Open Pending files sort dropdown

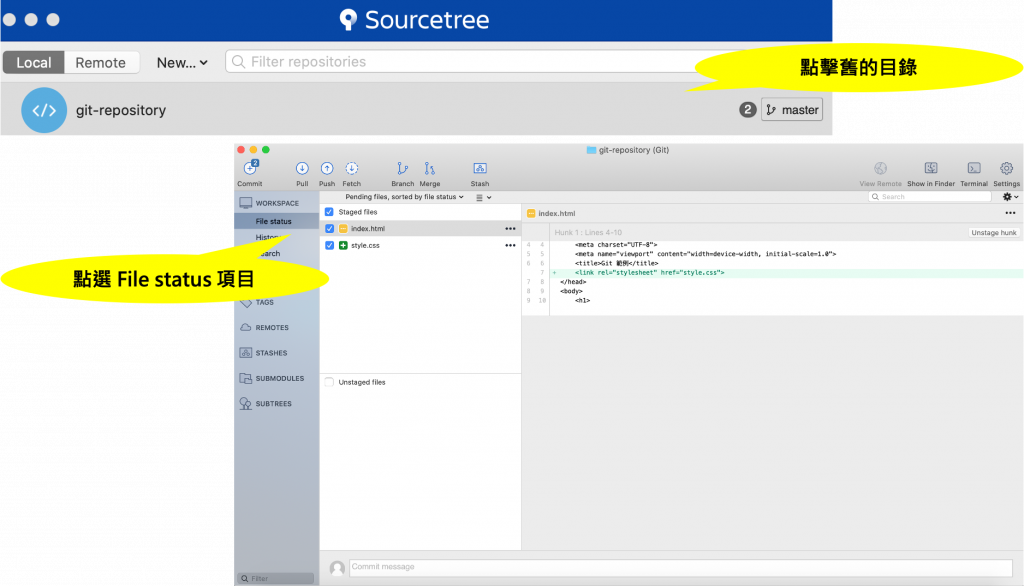pyautogui.click(x=404, y=197)
